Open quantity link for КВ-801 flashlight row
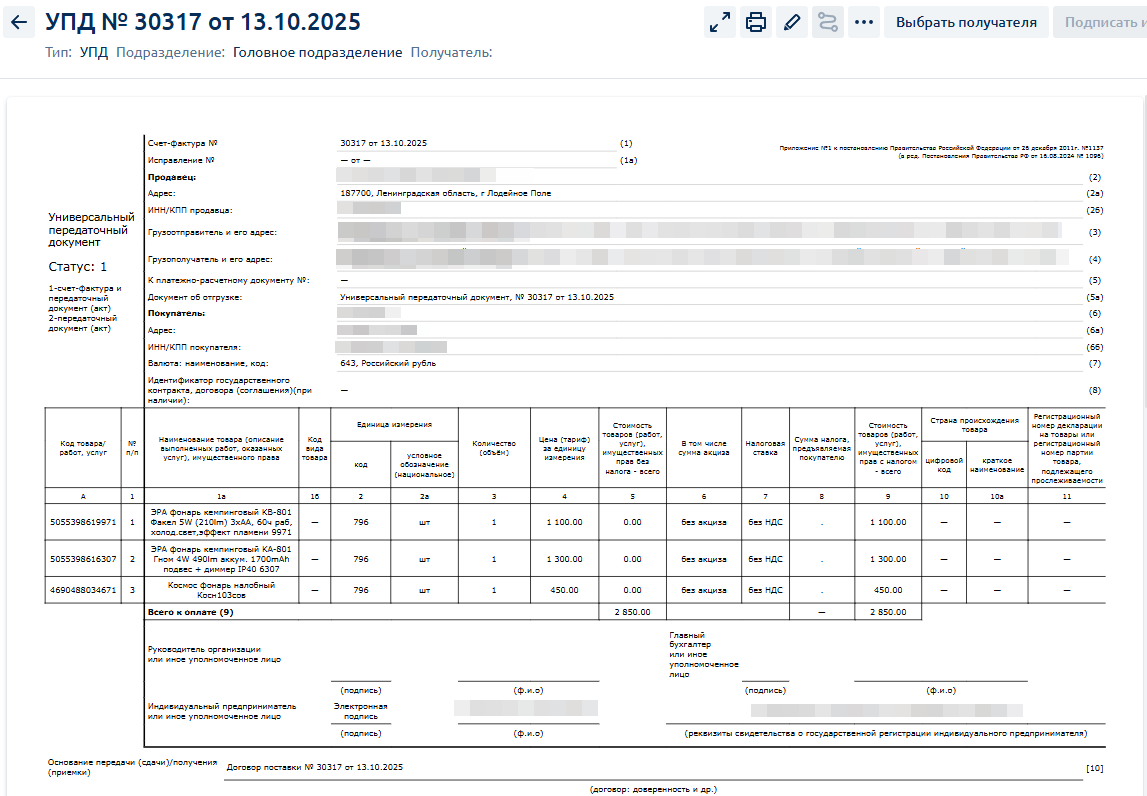 492,522
